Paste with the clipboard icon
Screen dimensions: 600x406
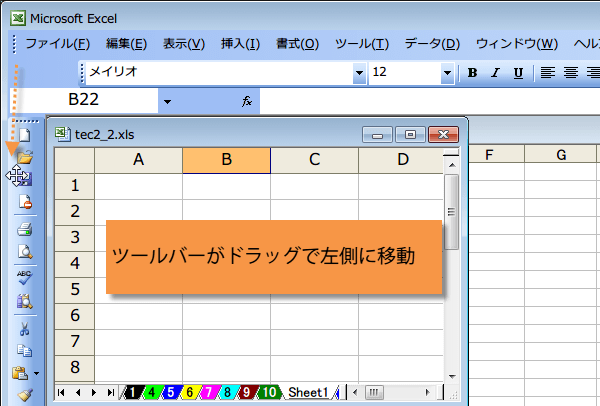tap(20, 373)
